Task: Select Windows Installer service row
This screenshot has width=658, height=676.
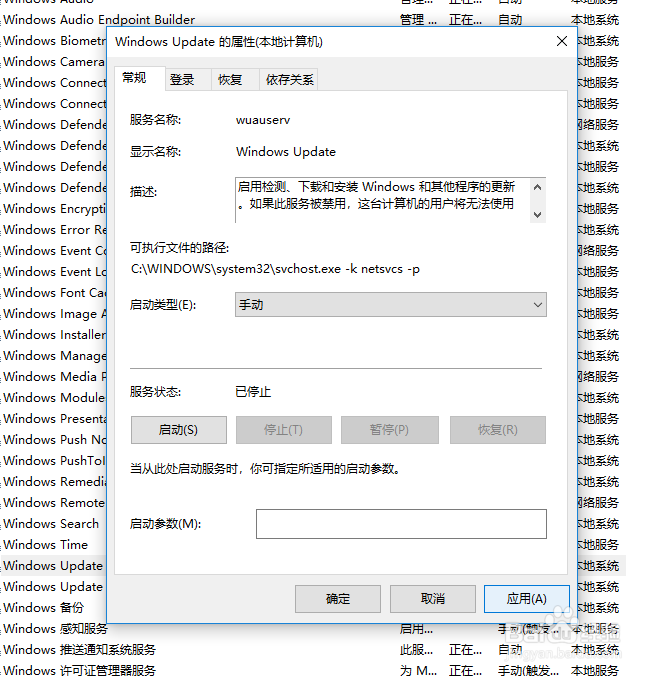Action: [x=54, y=335]
